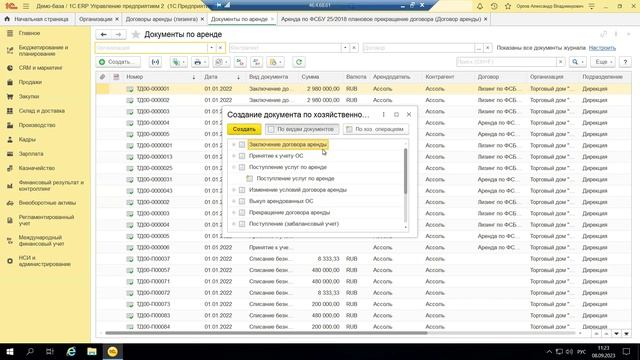Expand Изменение условий договора аренды node
The width and height of the screenshot is (640, 360).
234,190
